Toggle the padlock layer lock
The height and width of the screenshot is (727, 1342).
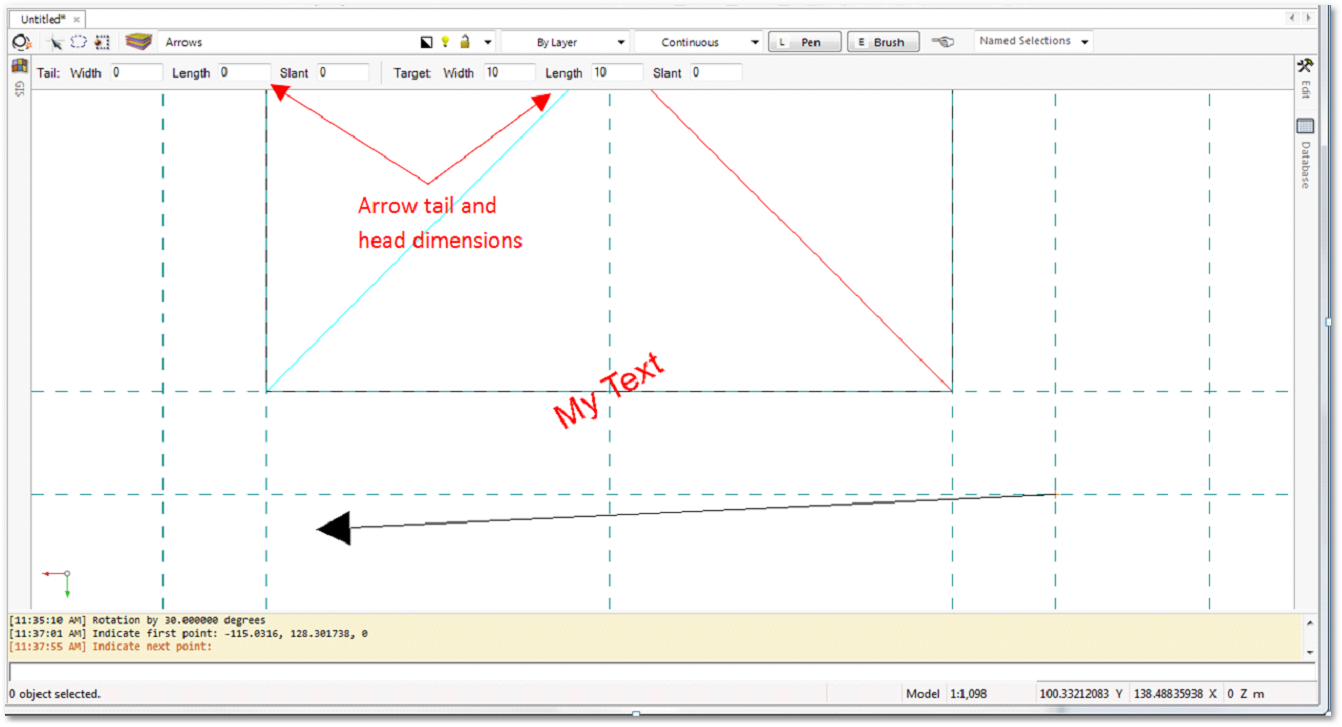point(465,42)
